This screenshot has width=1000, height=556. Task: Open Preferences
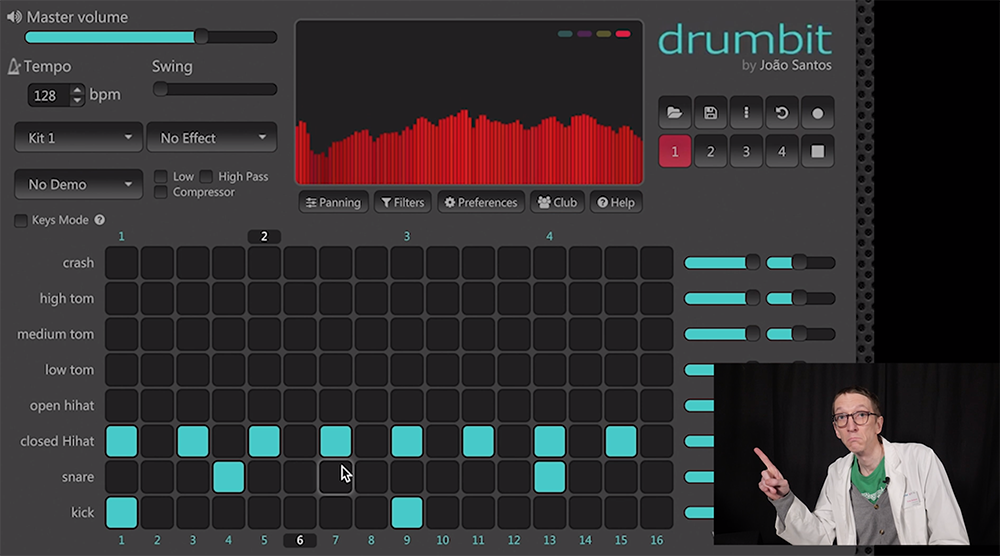click(x=481, y=202)
